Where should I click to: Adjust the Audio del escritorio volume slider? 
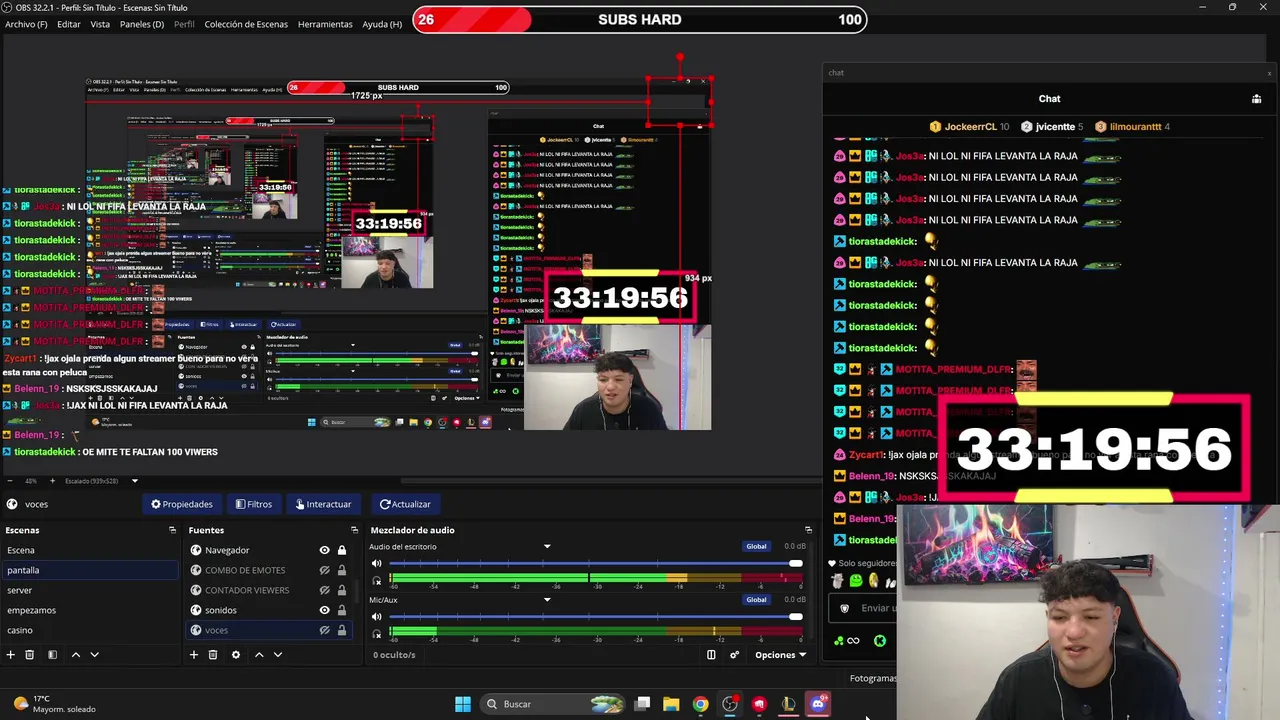(595, 564)
